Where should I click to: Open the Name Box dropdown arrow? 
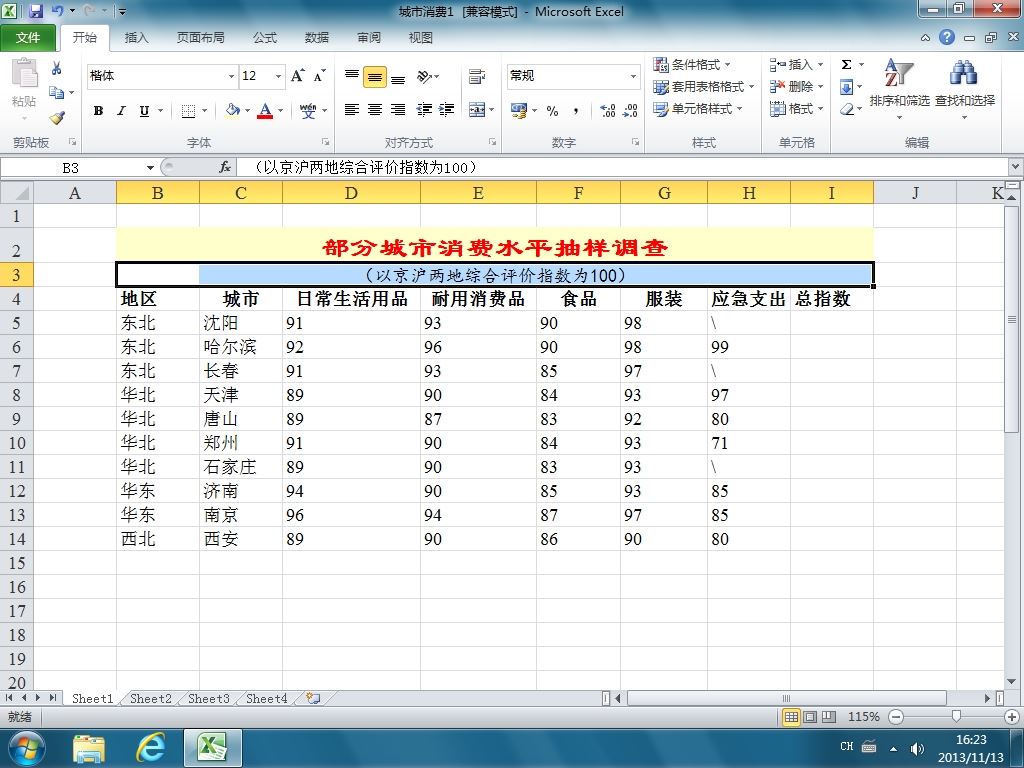[x=150, y=168]
